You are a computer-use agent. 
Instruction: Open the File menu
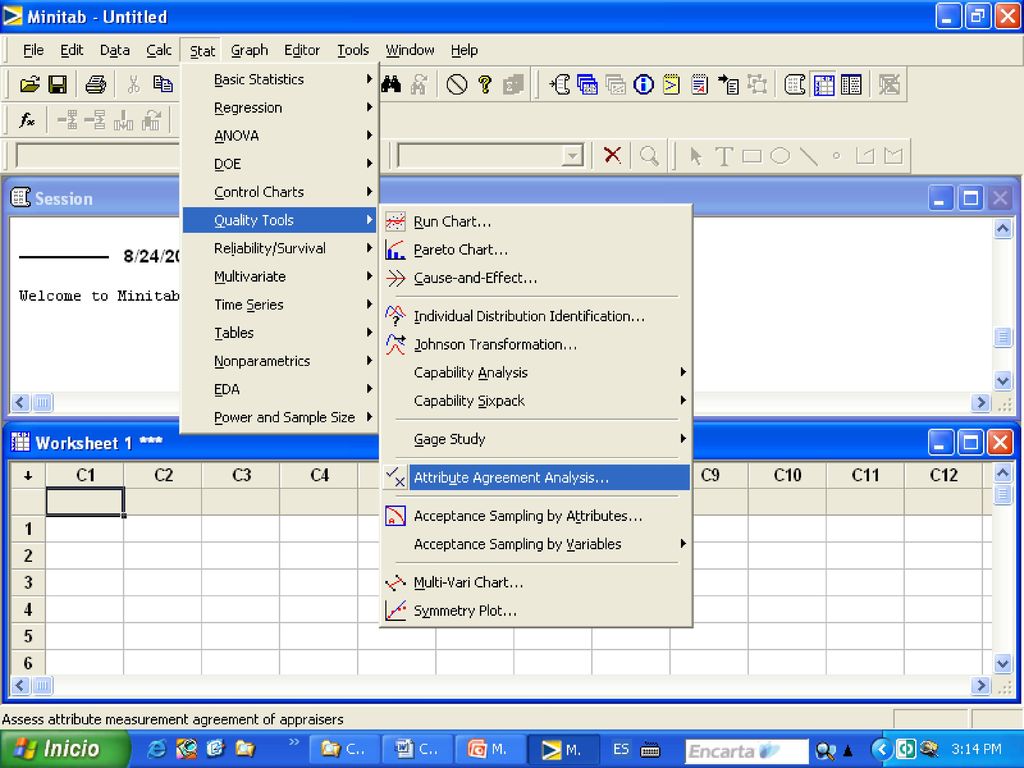click(33, 50)
